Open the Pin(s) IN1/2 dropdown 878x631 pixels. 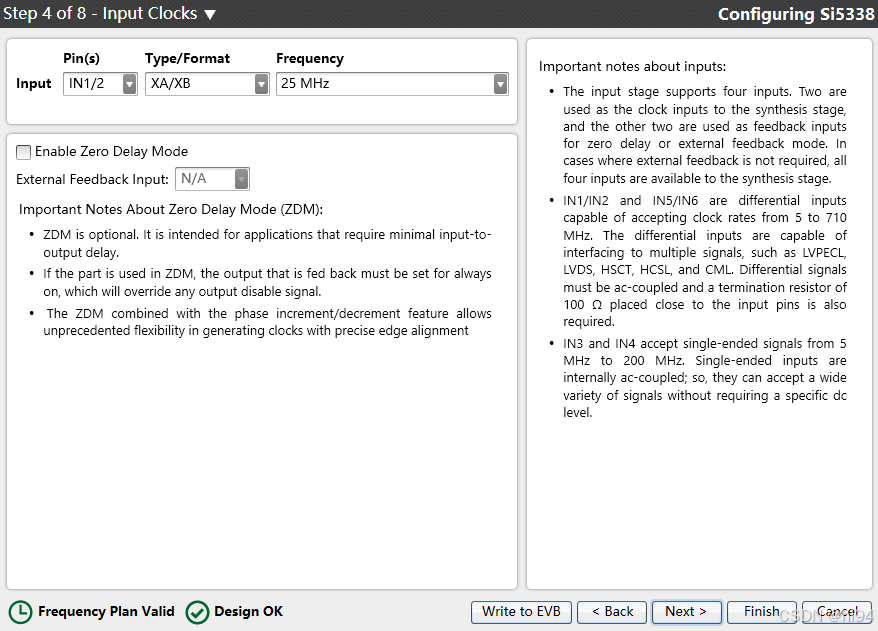pos(100,84)
